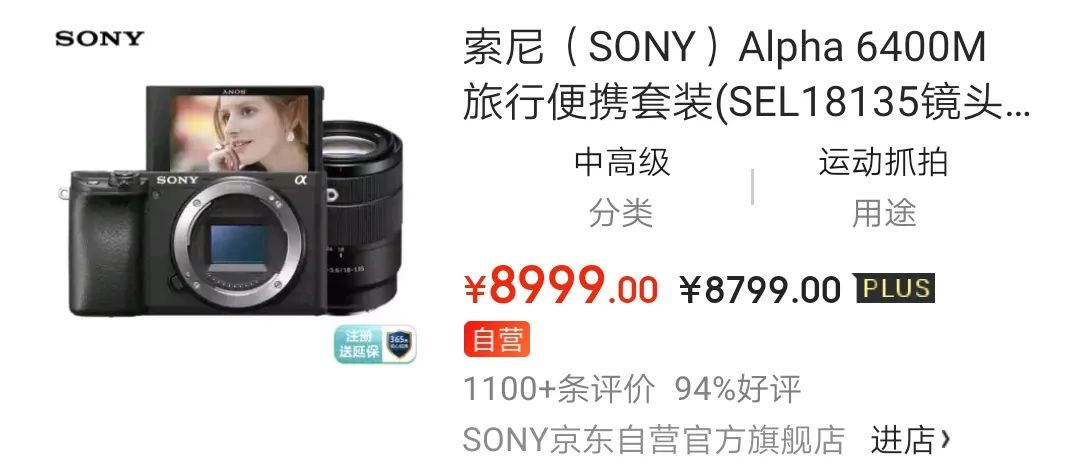Click the red 自营 tag
The width and height of the screenshot is (1080, 476).
(x=497, y=340)
